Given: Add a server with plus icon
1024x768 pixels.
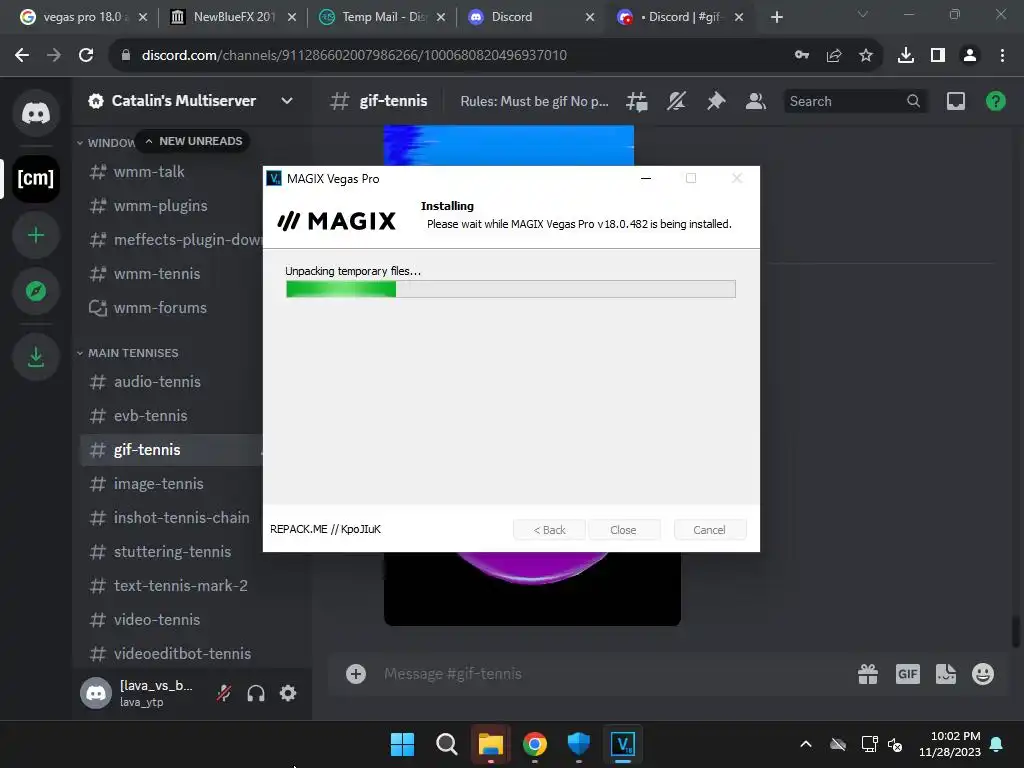Looking at the screenshot, I should click(x=36, y=235).
